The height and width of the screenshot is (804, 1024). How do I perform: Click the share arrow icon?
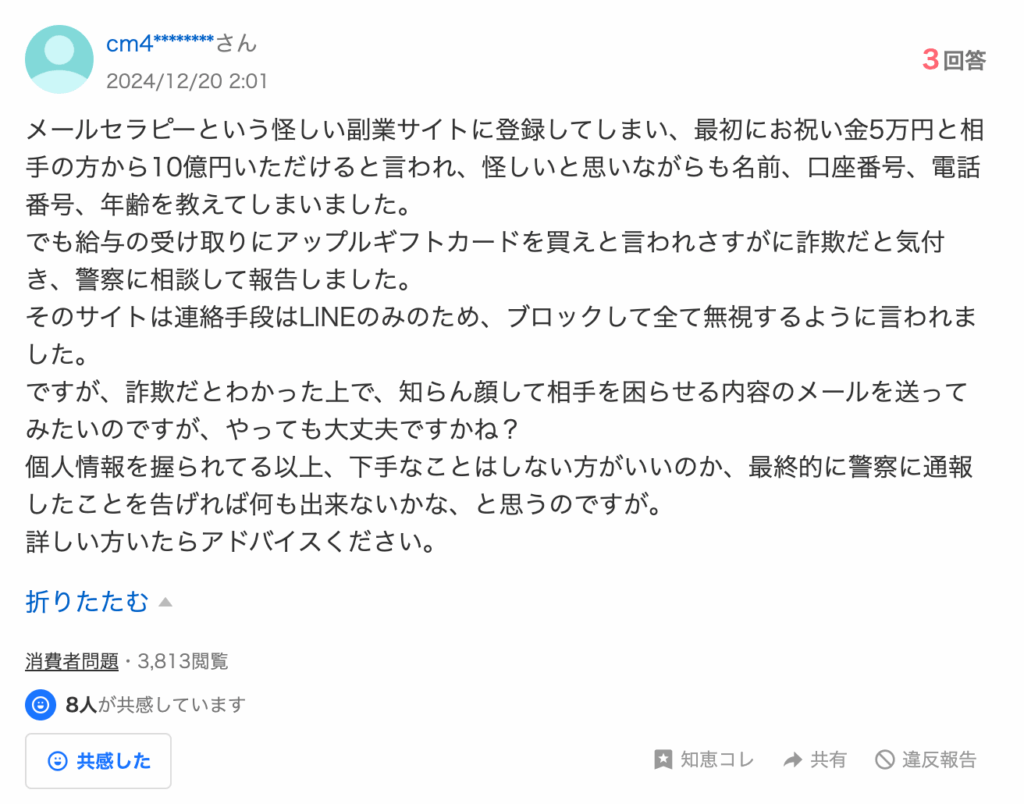click(x=793, y=760)
